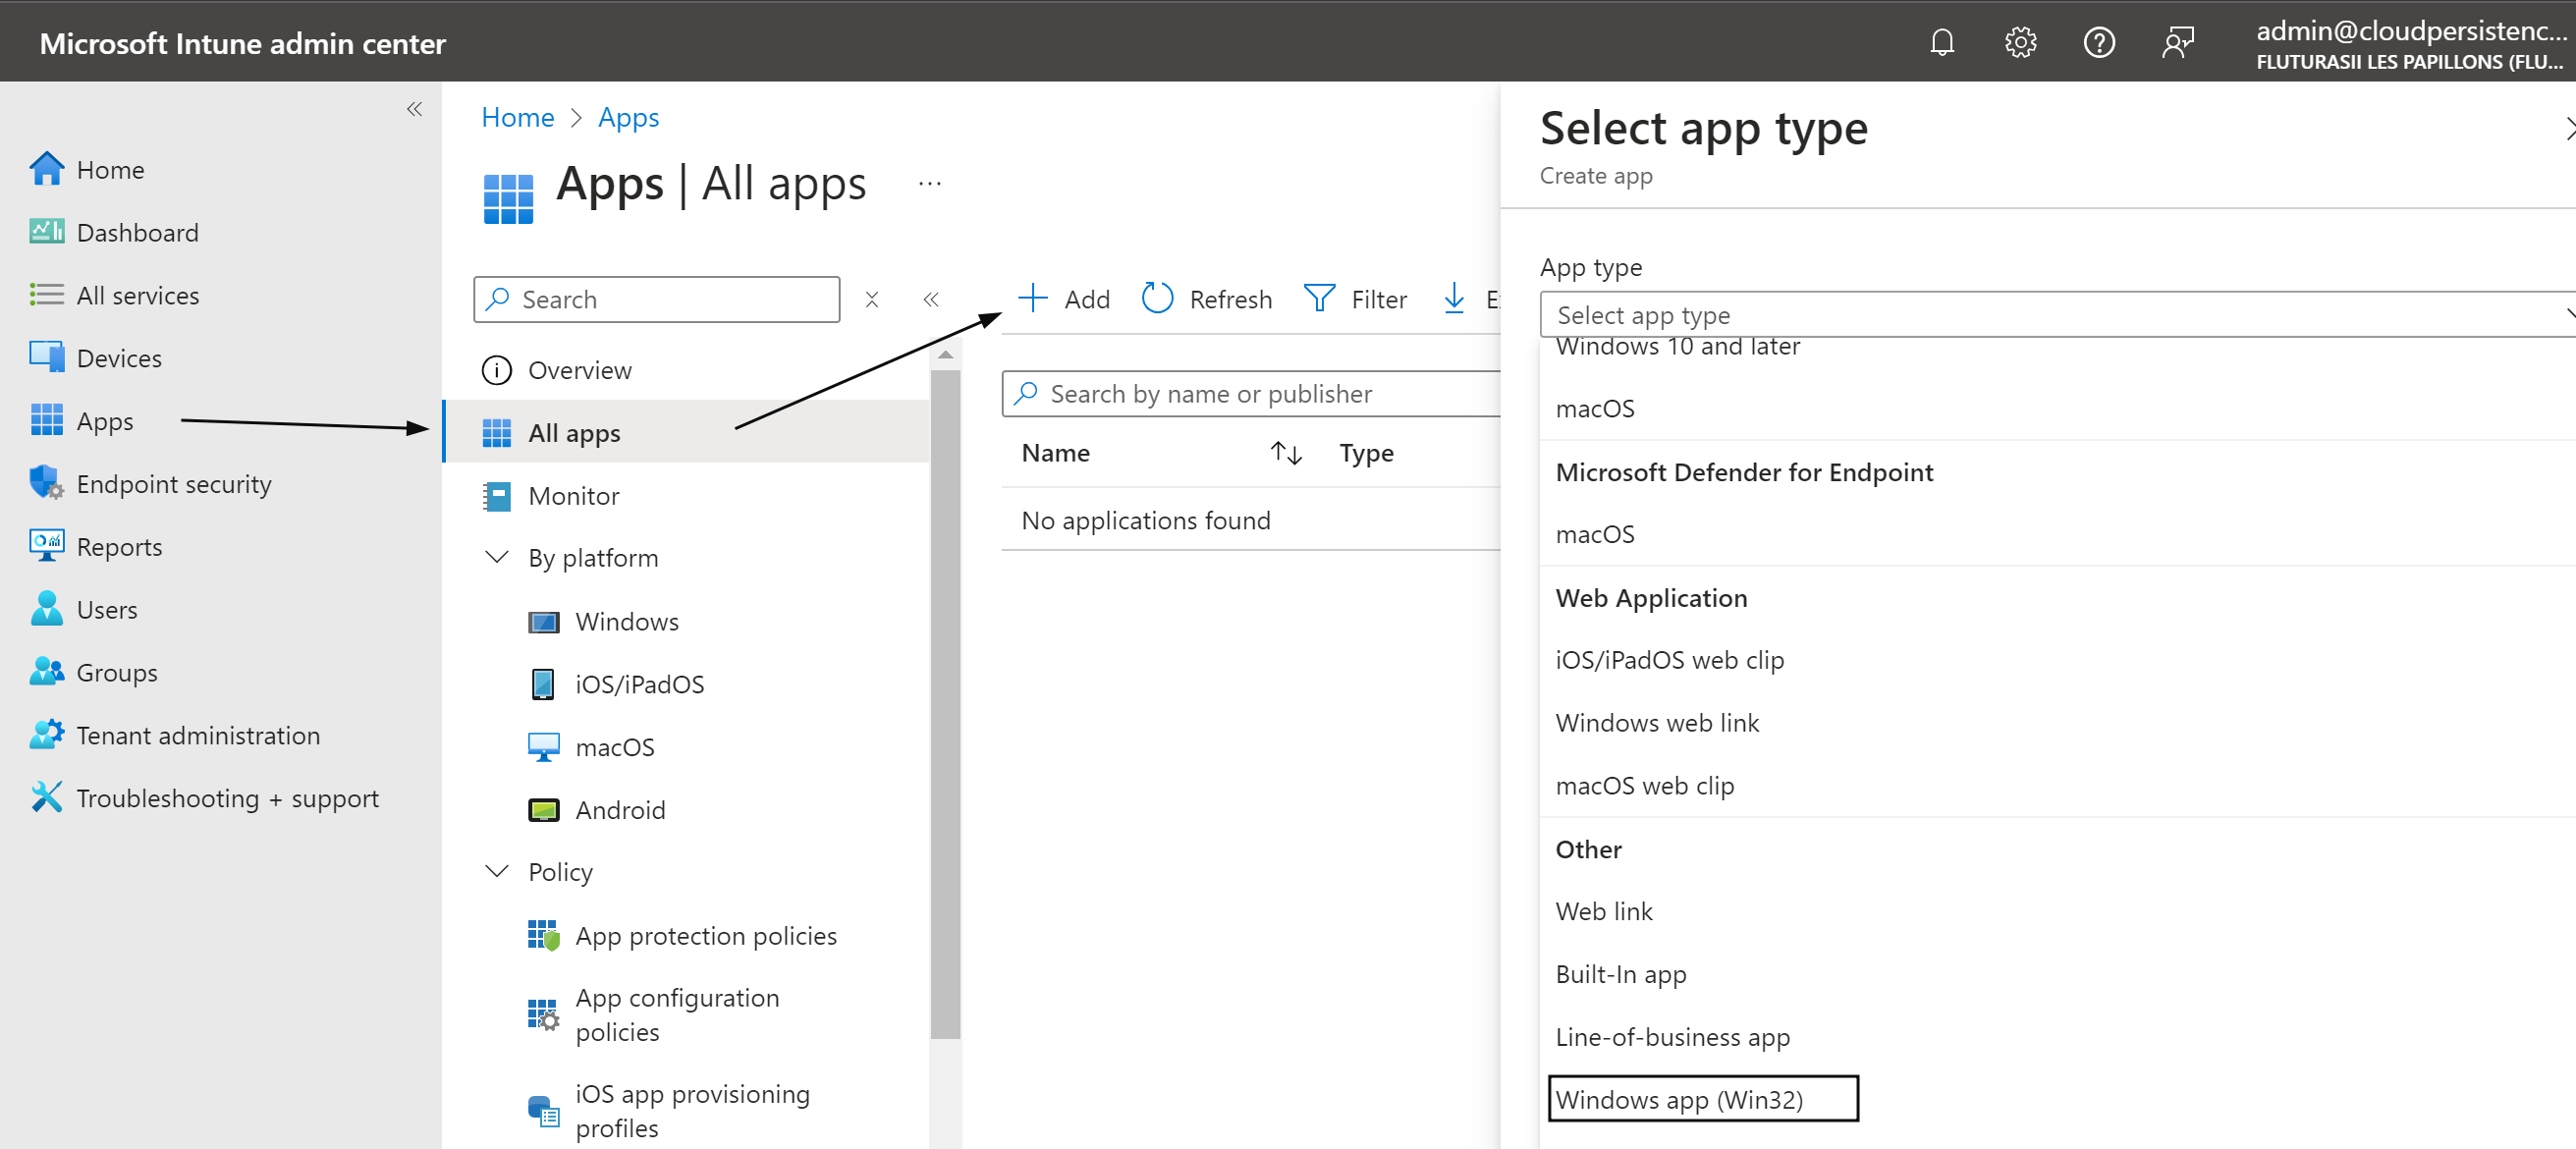Select macOS under Microsoft Defender for Endpoint
The height and width of the screenshot is (1149, 2576).
1594,533
